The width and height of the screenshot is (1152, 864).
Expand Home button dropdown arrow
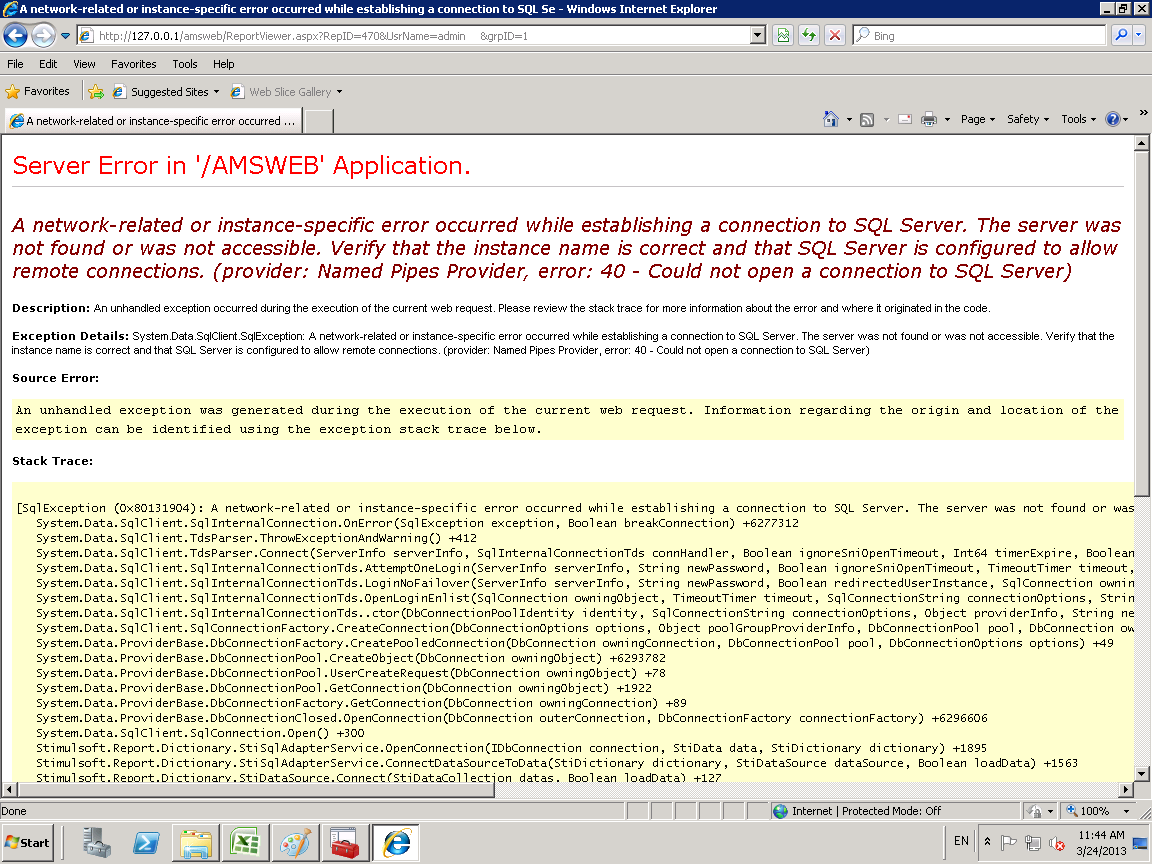pyautogui.click(x=849, y=120)
